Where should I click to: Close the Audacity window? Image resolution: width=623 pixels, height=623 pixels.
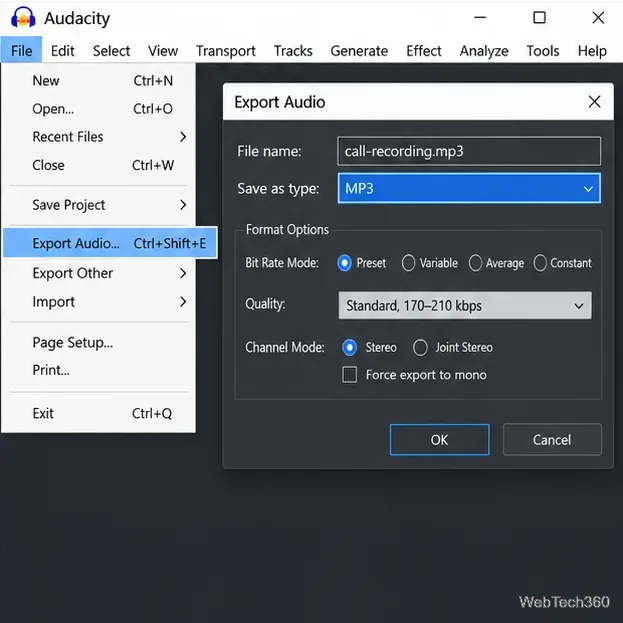tap(598, 17)
